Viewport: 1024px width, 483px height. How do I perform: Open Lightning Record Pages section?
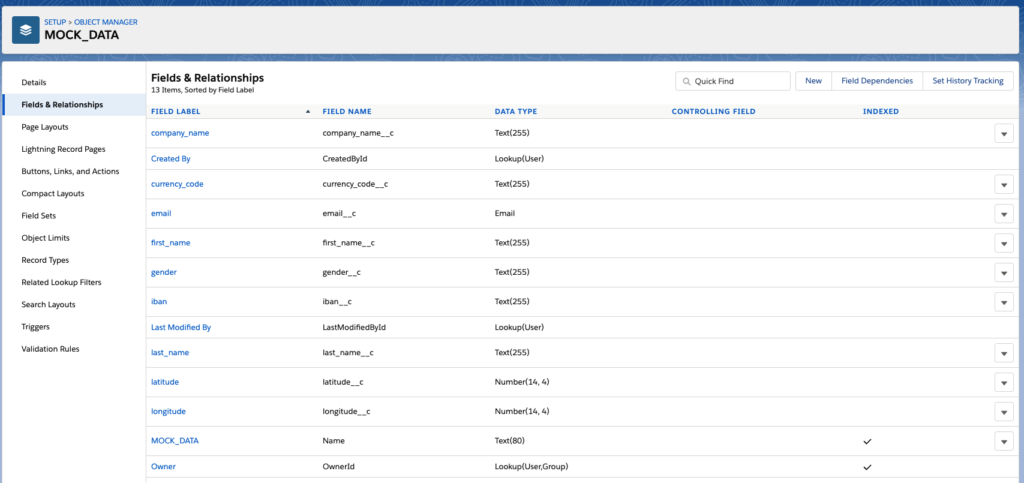pos(63,149)
